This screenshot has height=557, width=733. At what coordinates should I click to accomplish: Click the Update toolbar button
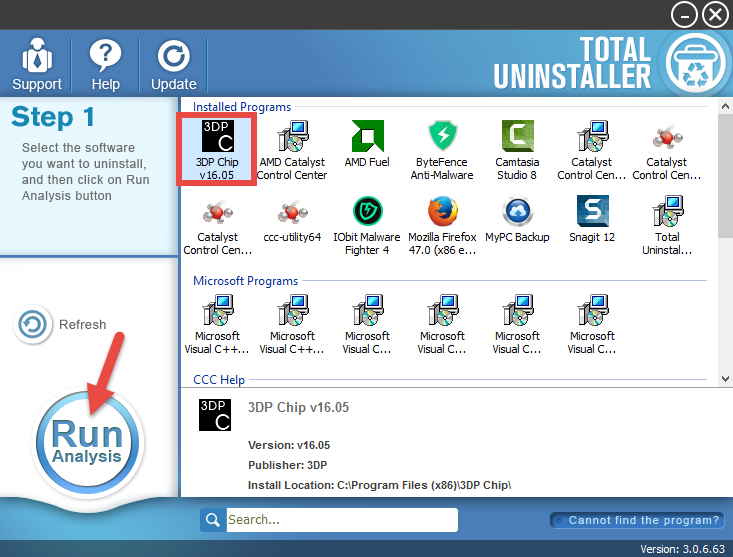pyautogui.click(x=173, y=65)
